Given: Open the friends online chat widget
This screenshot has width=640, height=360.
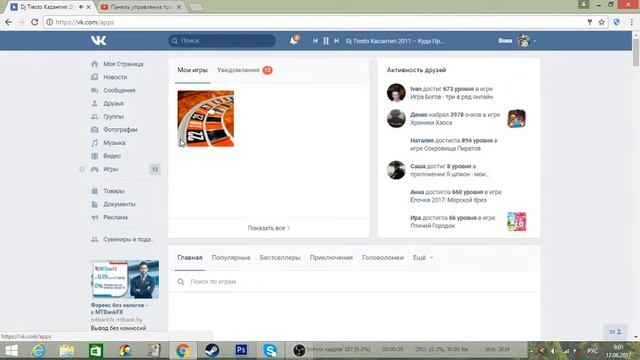Looking at the screenshot, I should pyautogui.click(x=615, y=332).
